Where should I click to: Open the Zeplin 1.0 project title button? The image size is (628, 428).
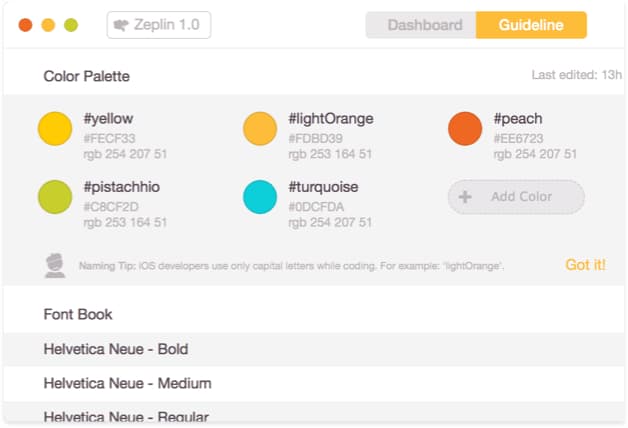pos(159,25)
